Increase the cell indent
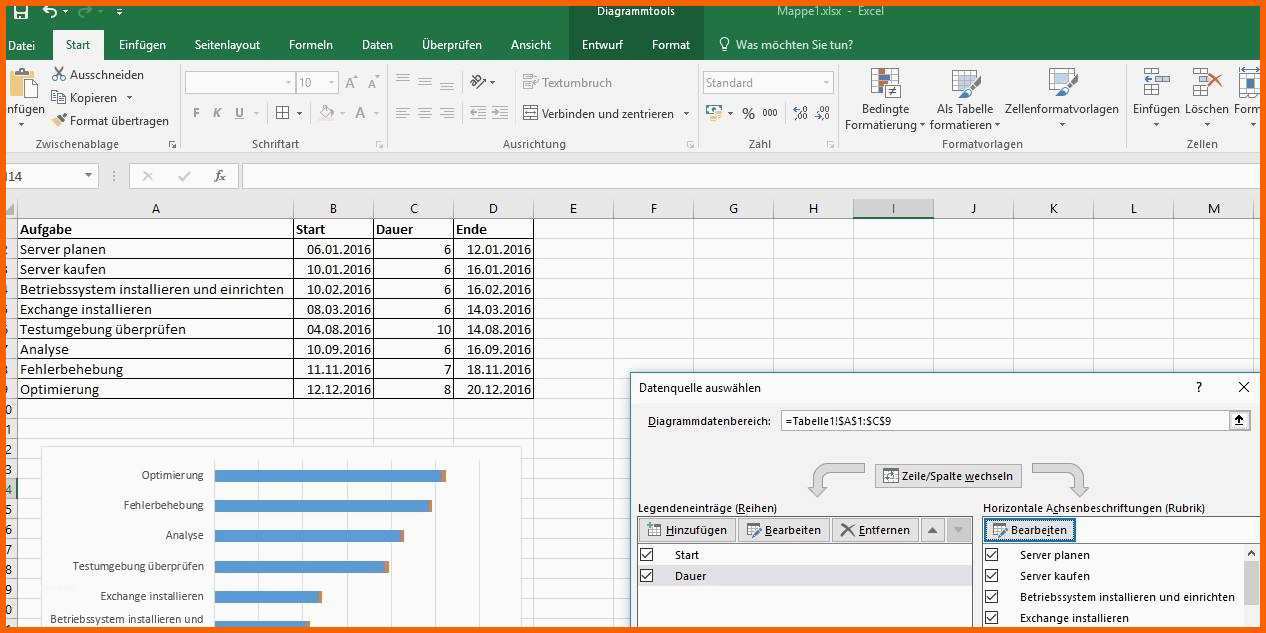This screenshot has height=633, width=1266. click(499, 114)
